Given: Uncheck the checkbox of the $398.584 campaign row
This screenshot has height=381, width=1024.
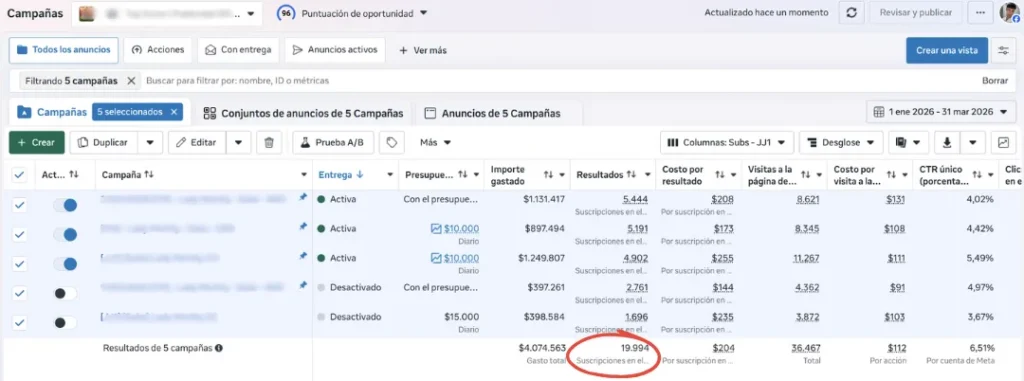Looking at the screenshot, I should pos(20,323).
